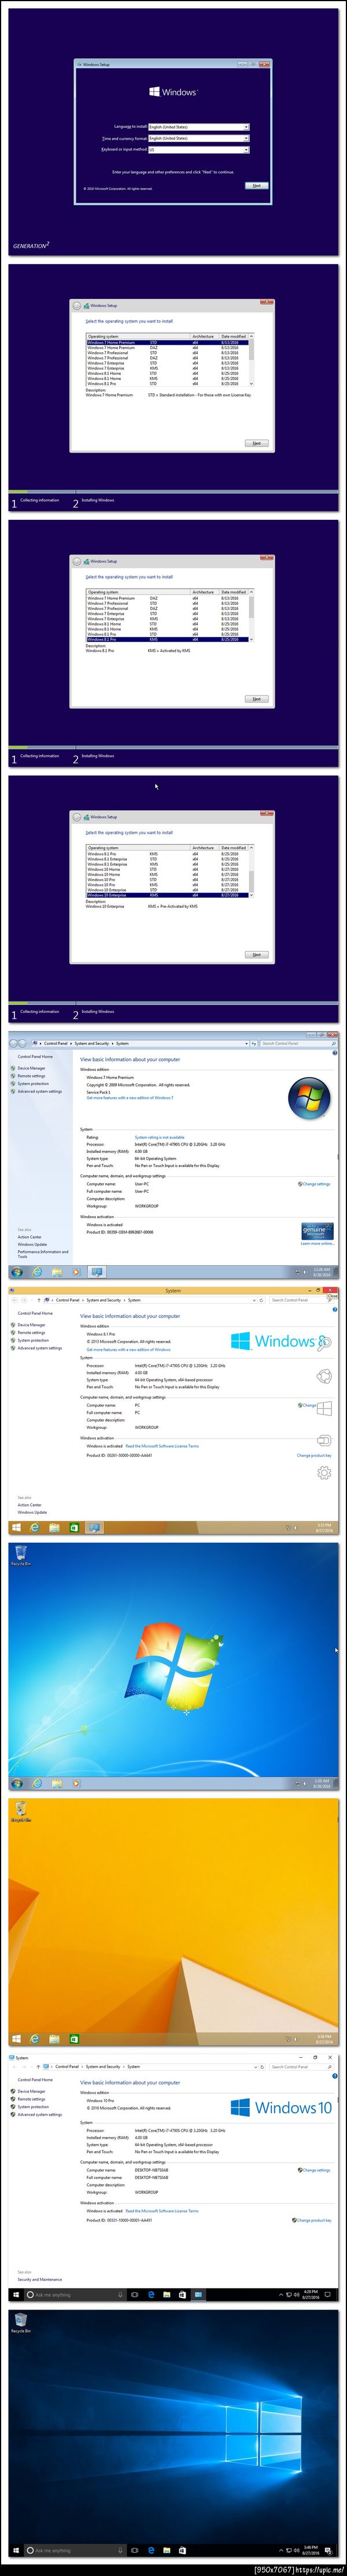
Task: Open Remote settings in Windows 8.1 System window
Action: [x=30, y=1332]
